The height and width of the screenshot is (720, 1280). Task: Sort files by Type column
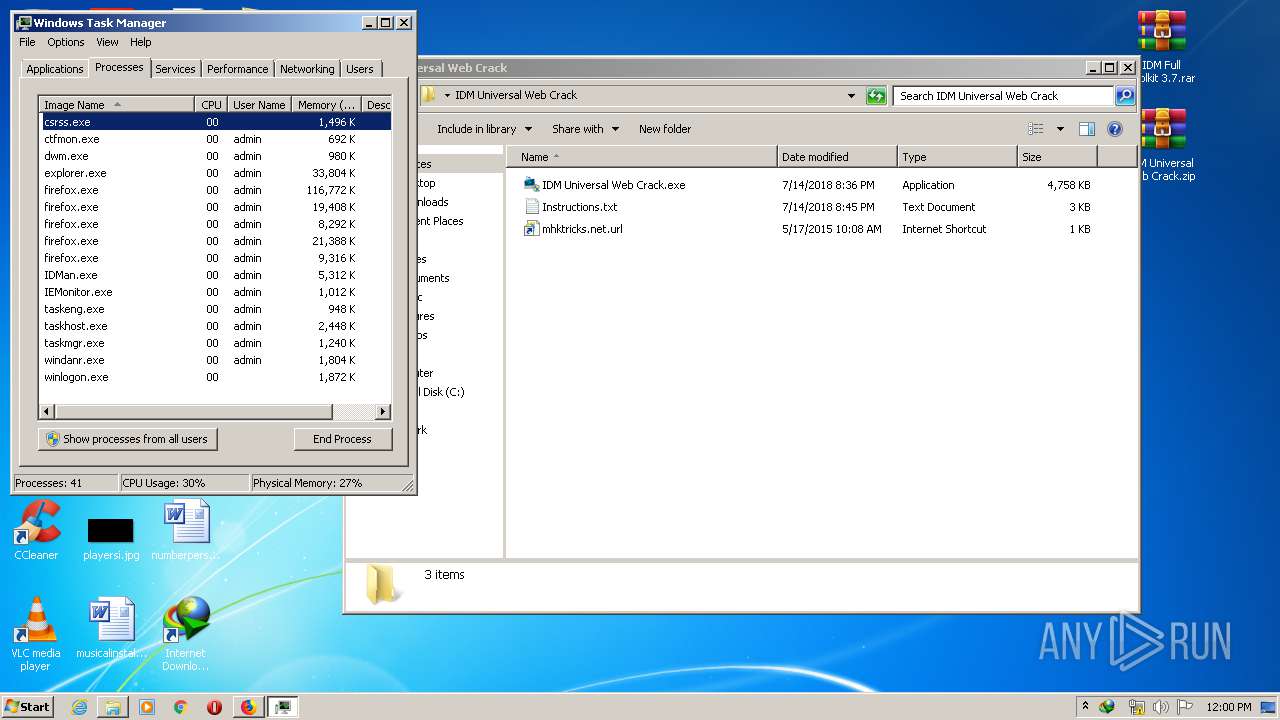pos(957,157)
